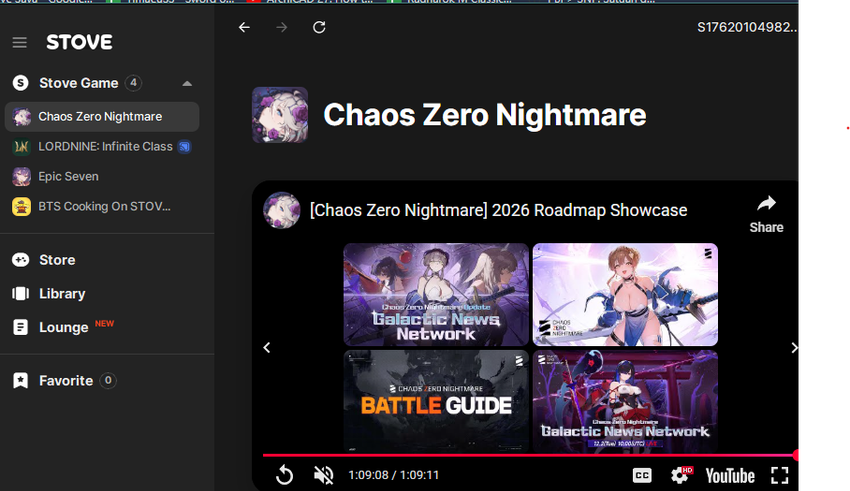Image resolution: width=850 pixels, height=491 pixels.
Task: Click the red video progress bar
Action: coord(530,455)
